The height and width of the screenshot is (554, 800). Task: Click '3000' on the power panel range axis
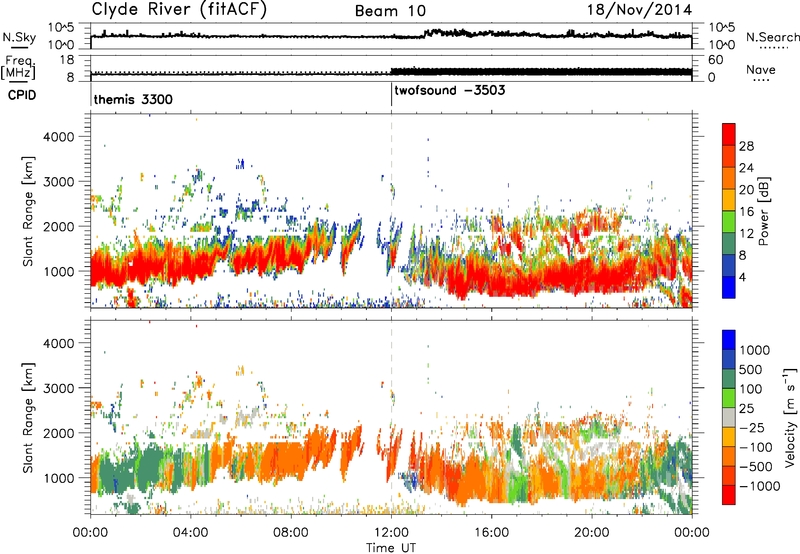(x=58, y=182)
